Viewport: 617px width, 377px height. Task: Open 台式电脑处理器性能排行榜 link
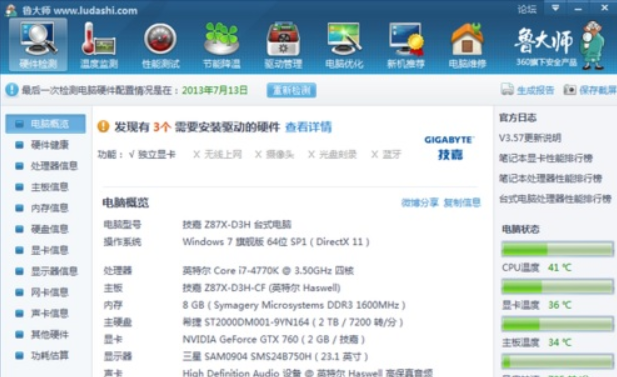[555, 199]
